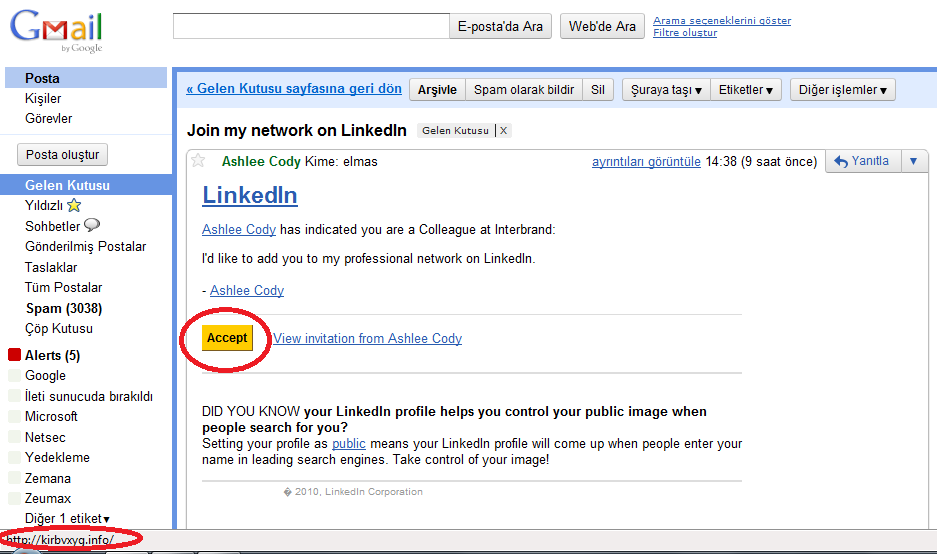Go back via Gelen Kutusu sayfasına geri dön
Image resolution: width=937 pixels, height=554 pixels.
[294, 88]
